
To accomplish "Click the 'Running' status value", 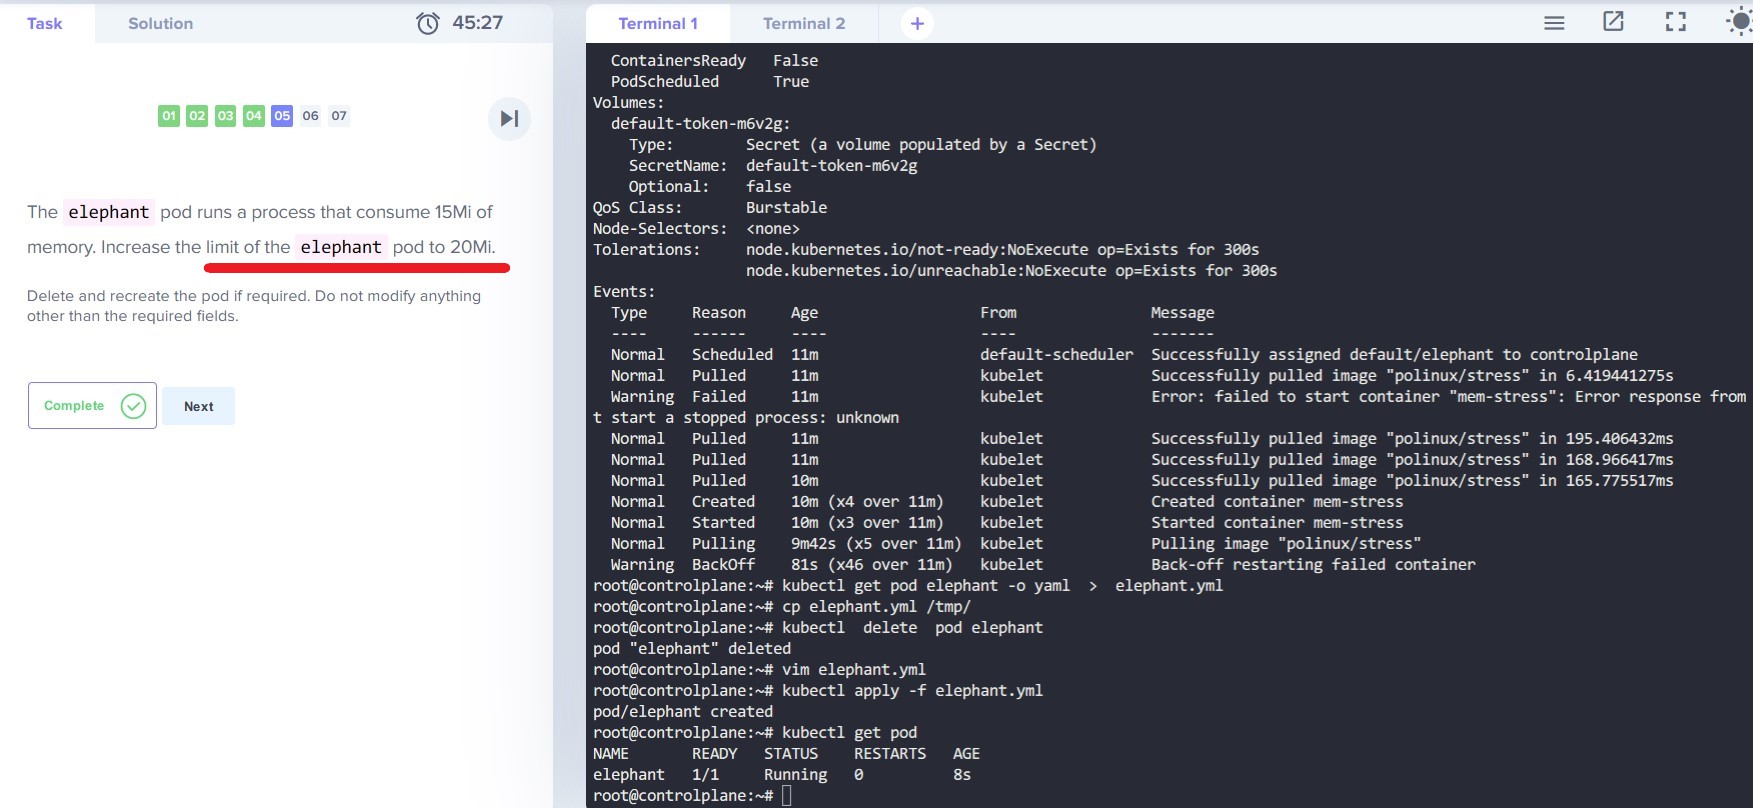I will point(796,775).
